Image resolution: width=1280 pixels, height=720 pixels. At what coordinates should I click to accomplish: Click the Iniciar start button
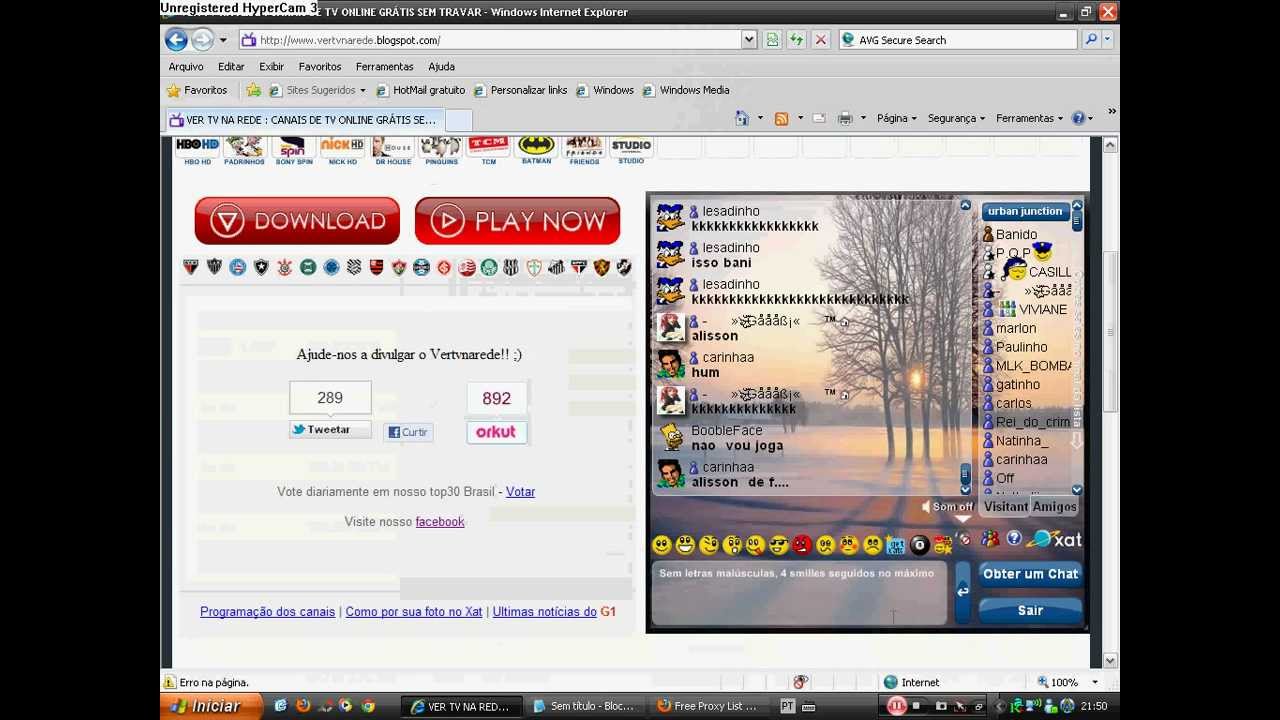point(210,706)
